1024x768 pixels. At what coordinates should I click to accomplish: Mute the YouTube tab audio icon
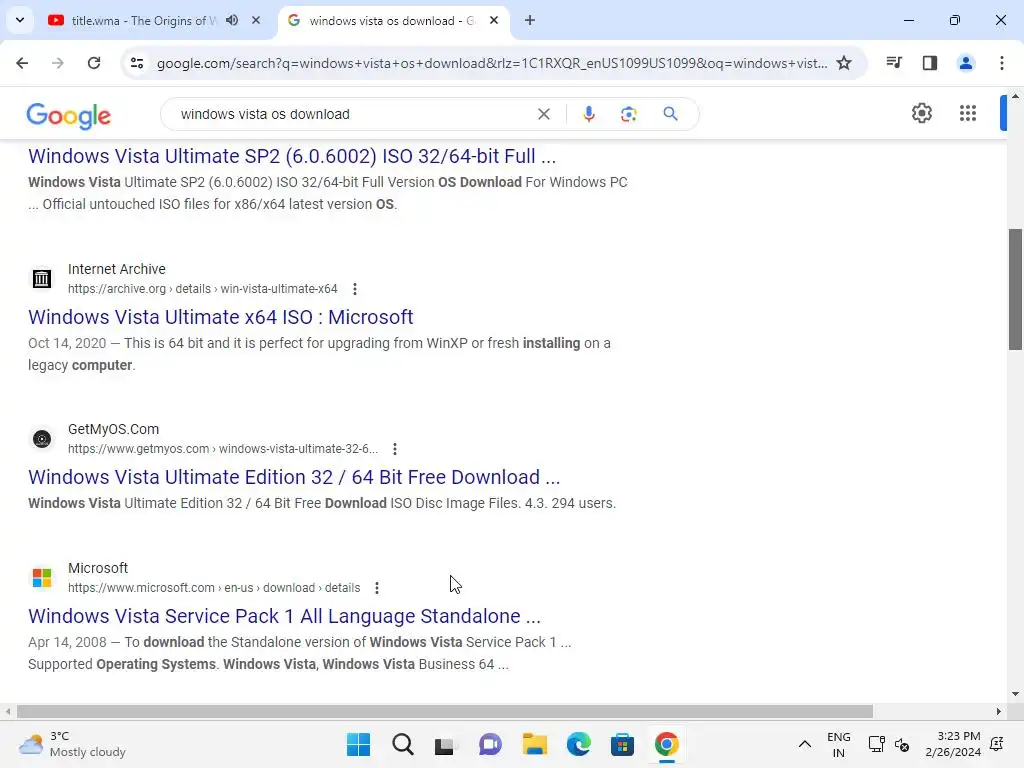pyautogui.click(x=232, y=20)
